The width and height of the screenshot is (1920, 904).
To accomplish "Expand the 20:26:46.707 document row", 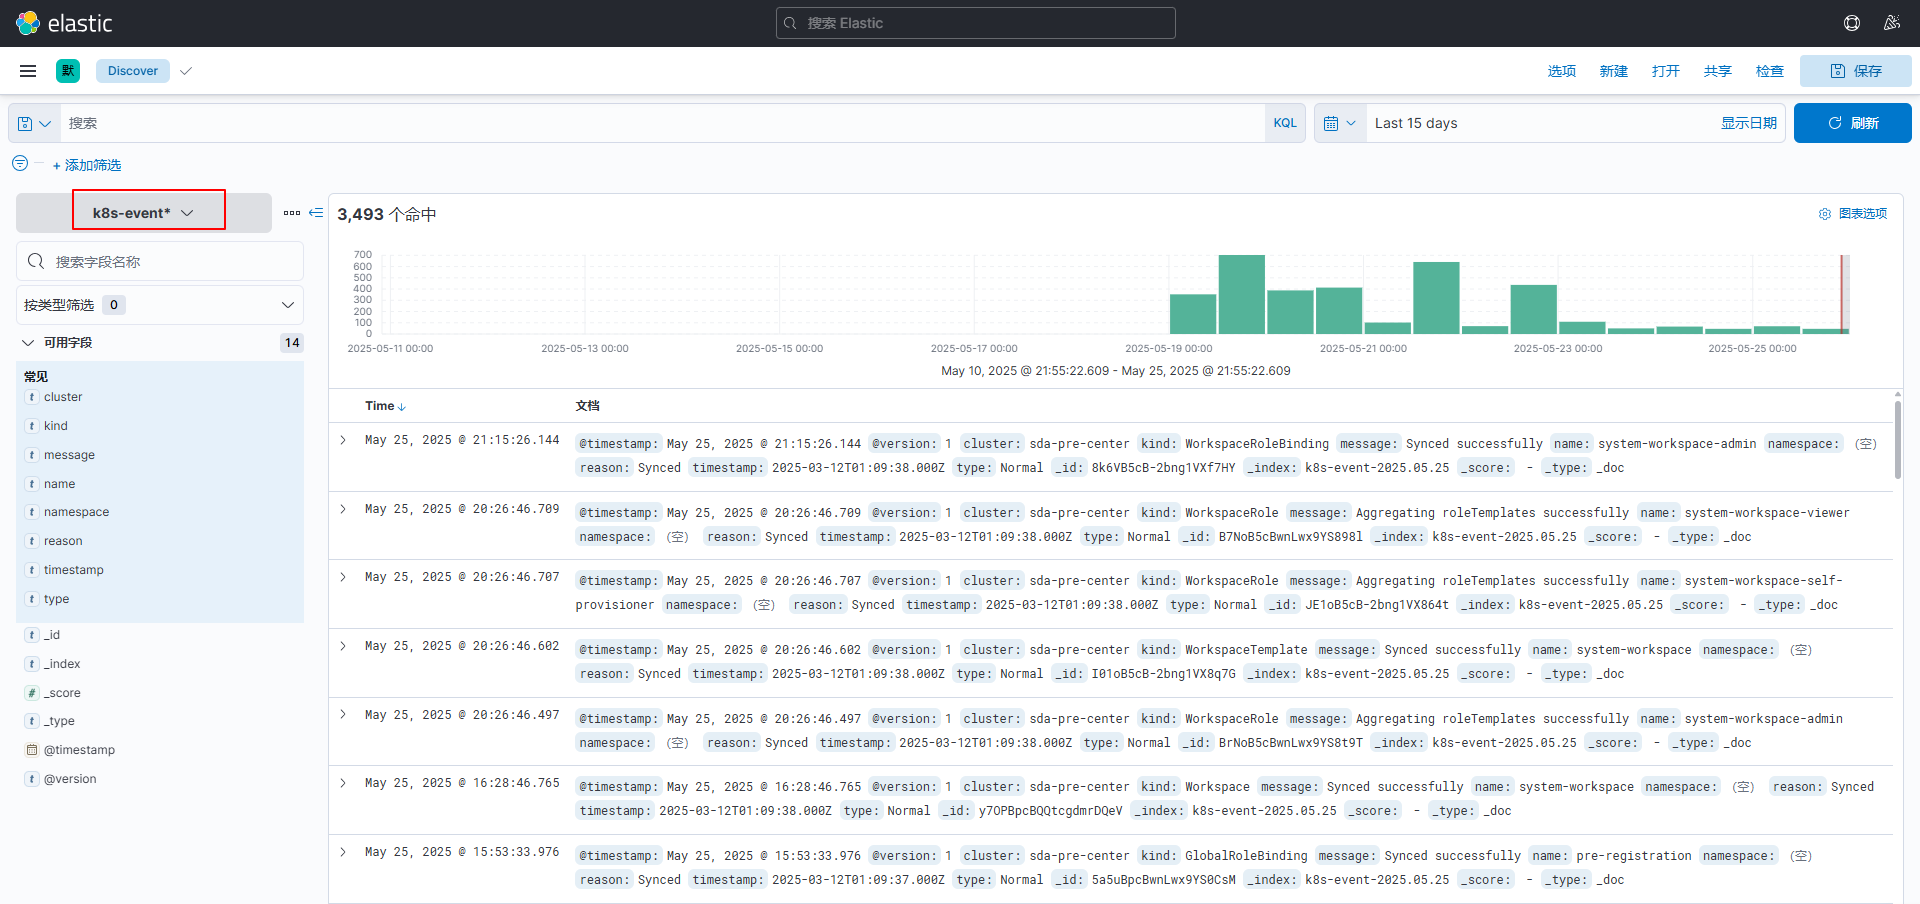I will tap(343, 577).
